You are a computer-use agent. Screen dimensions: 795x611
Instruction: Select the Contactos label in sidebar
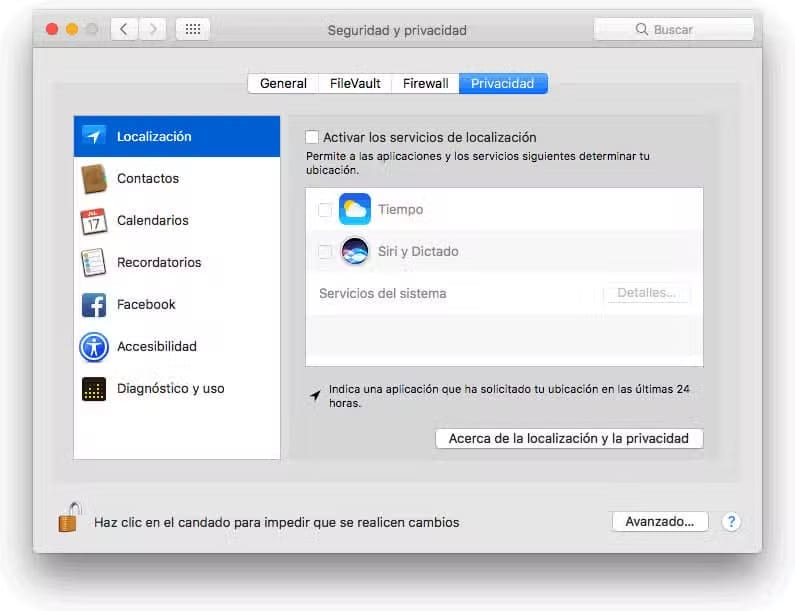pos(148,178)
